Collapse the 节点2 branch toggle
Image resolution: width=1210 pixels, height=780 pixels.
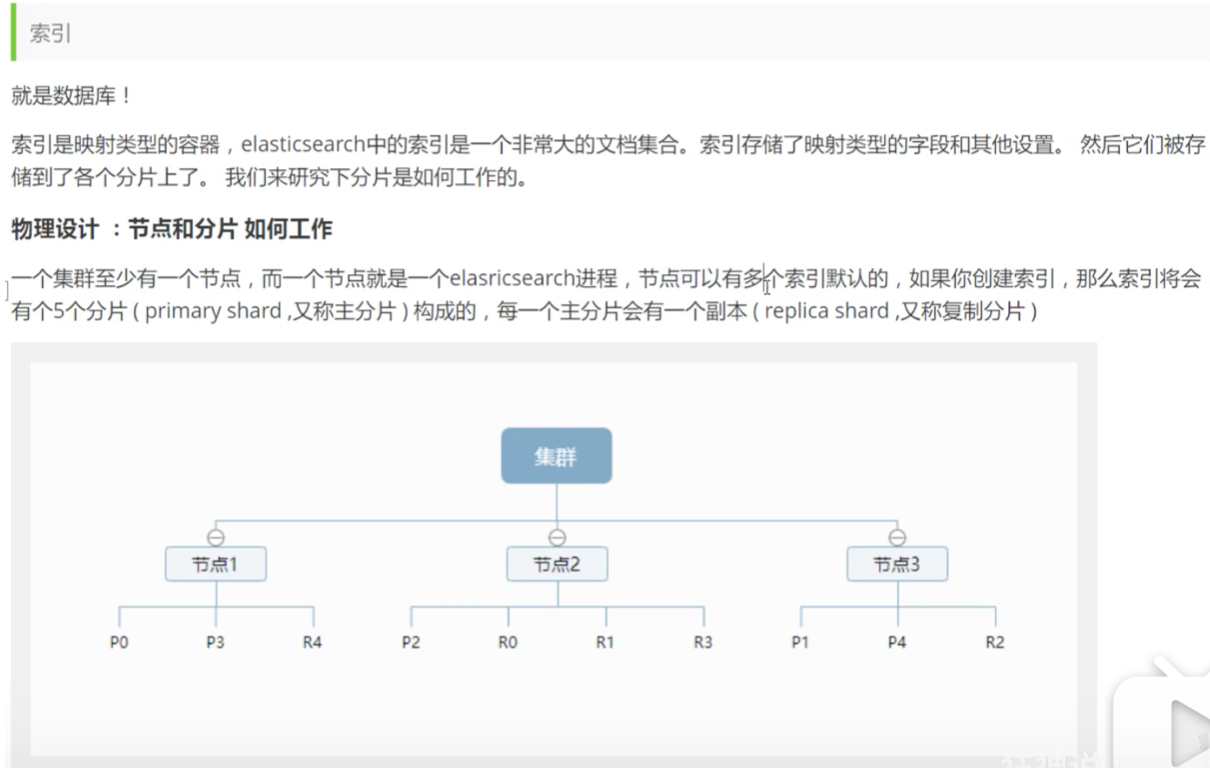coord(557,537)
